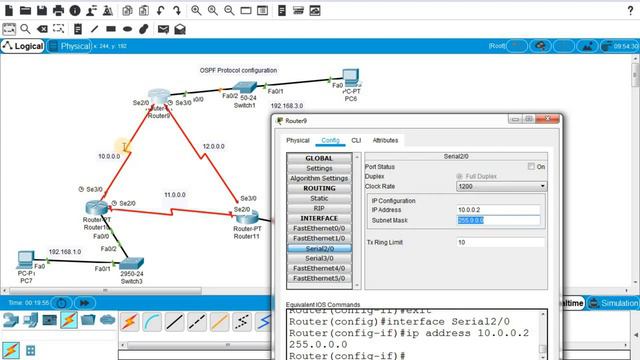Add Simple PDU with closed envelope icon
The image size is (640, 360).
coord(163,29)
